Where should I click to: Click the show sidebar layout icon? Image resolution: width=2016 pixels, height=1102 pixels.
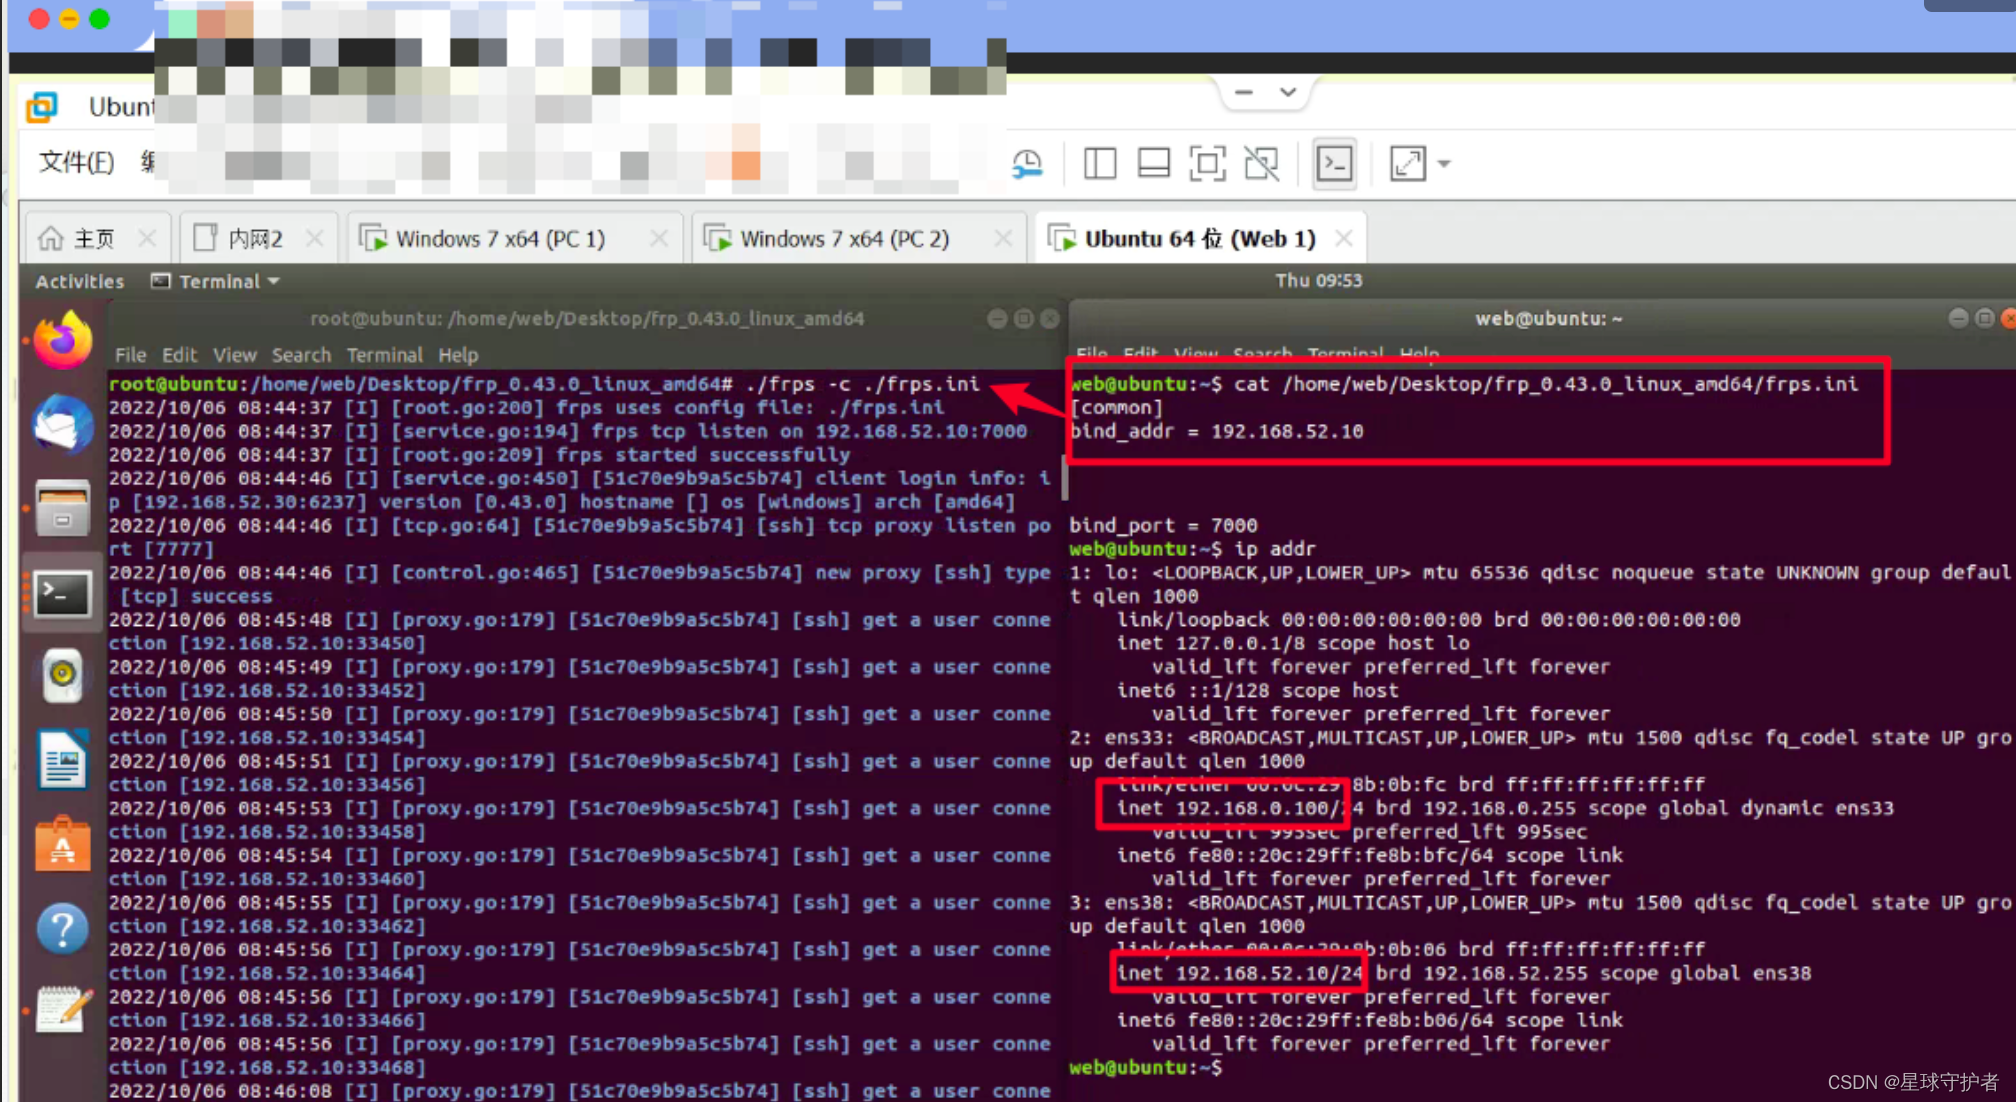pyautogui.click(x=1100, y=164)
